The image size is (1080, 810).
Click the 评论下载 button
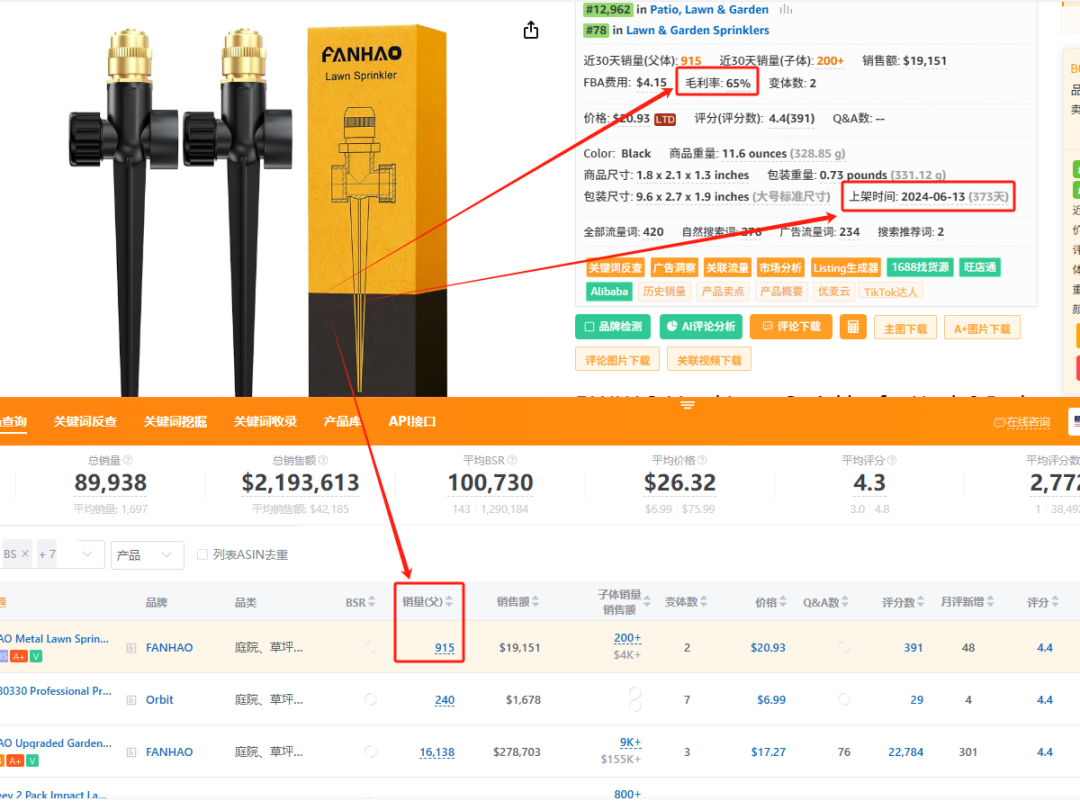tap(791, 326)
